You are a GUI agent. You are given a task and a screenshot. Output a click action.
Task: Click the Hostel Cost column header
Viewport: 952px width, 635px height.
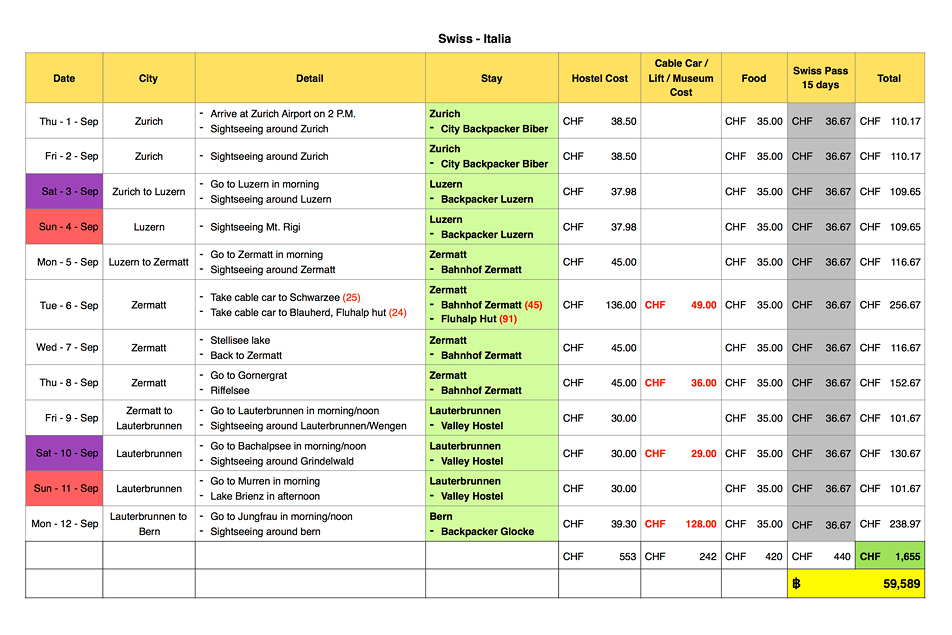tap(599, 78)
